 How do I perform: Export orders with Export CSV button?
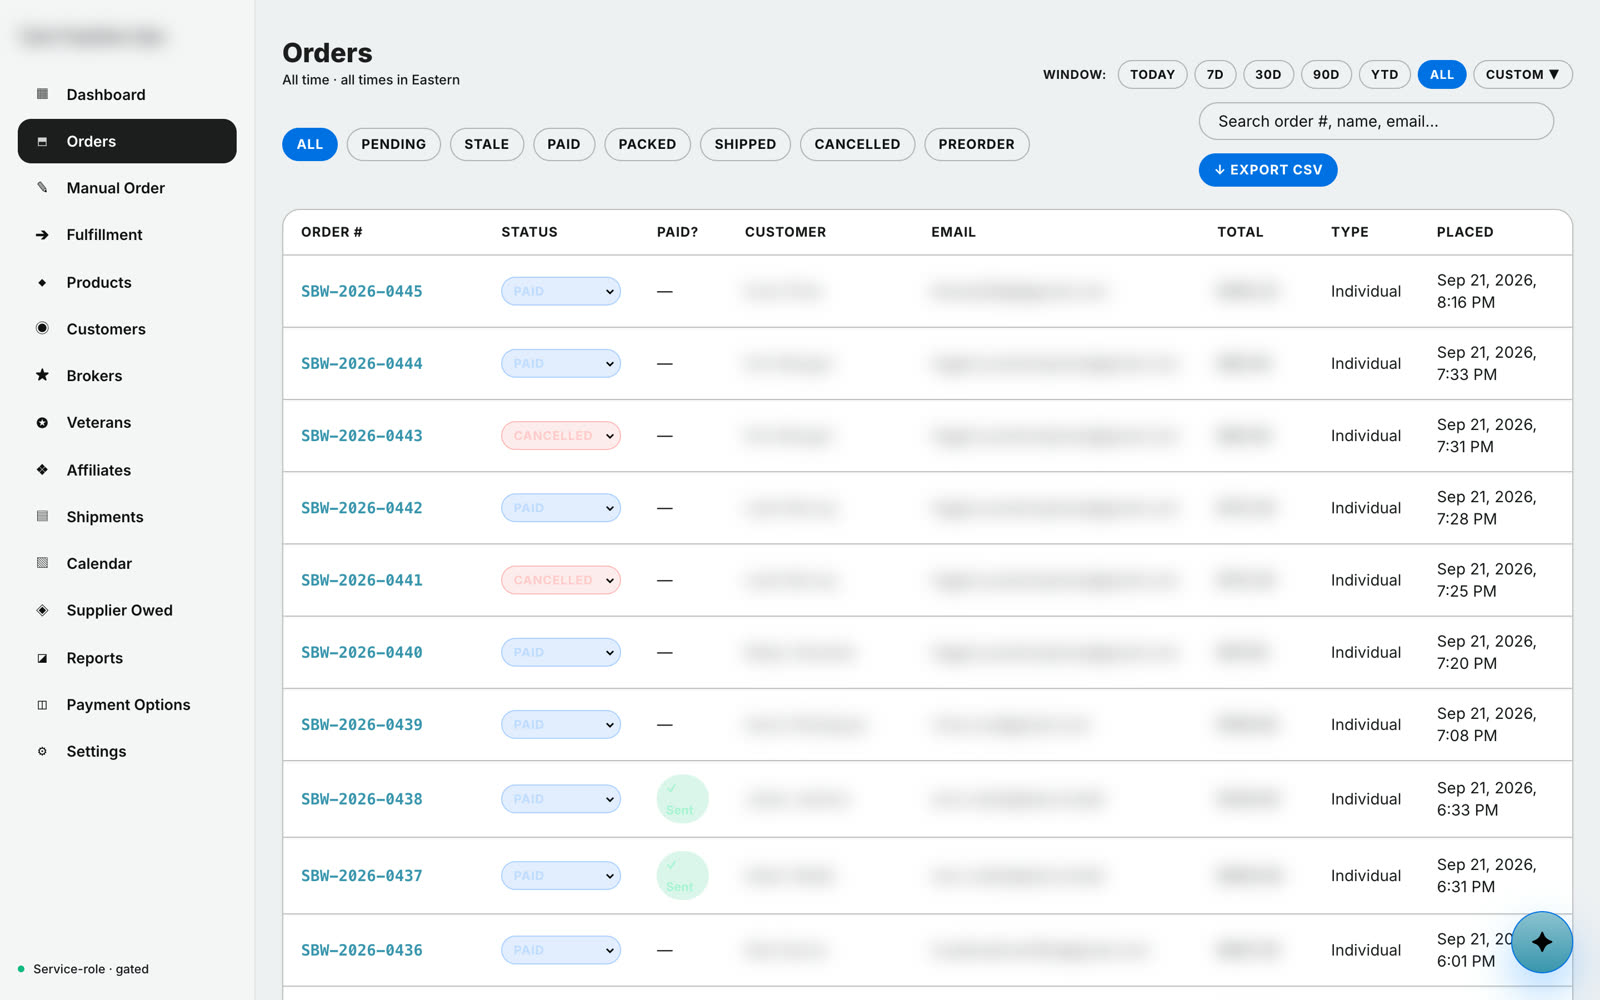click(x=1268, y=170)
